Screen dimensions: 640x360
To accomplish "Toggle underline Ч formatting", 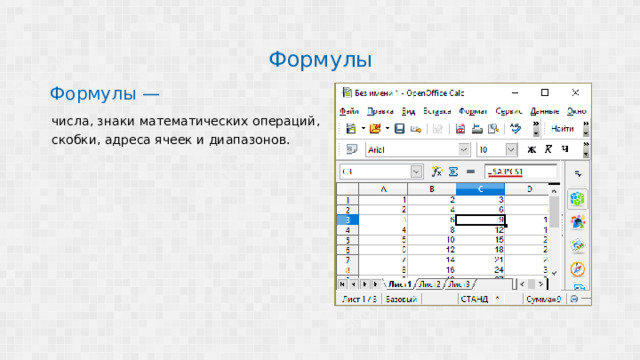I will tap(565, 149).
